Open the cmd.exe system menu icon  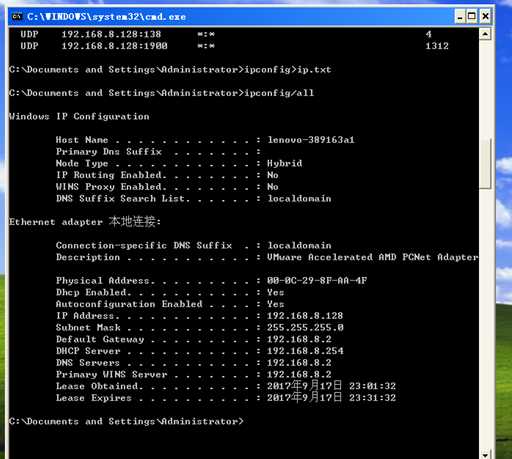coord(16,16)
